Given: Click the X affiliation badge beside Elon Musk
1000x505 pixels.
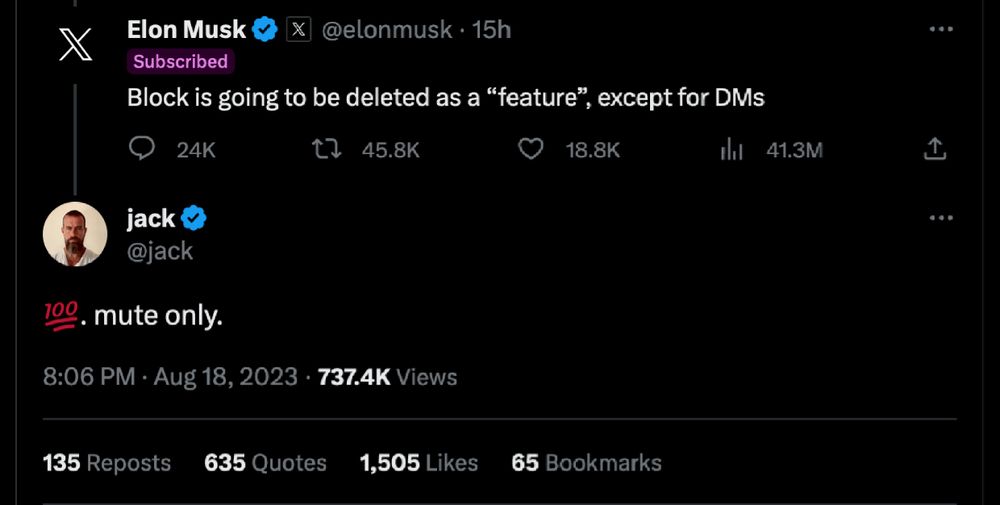Looking at the screenshot, I should click(x=299, y=30).
